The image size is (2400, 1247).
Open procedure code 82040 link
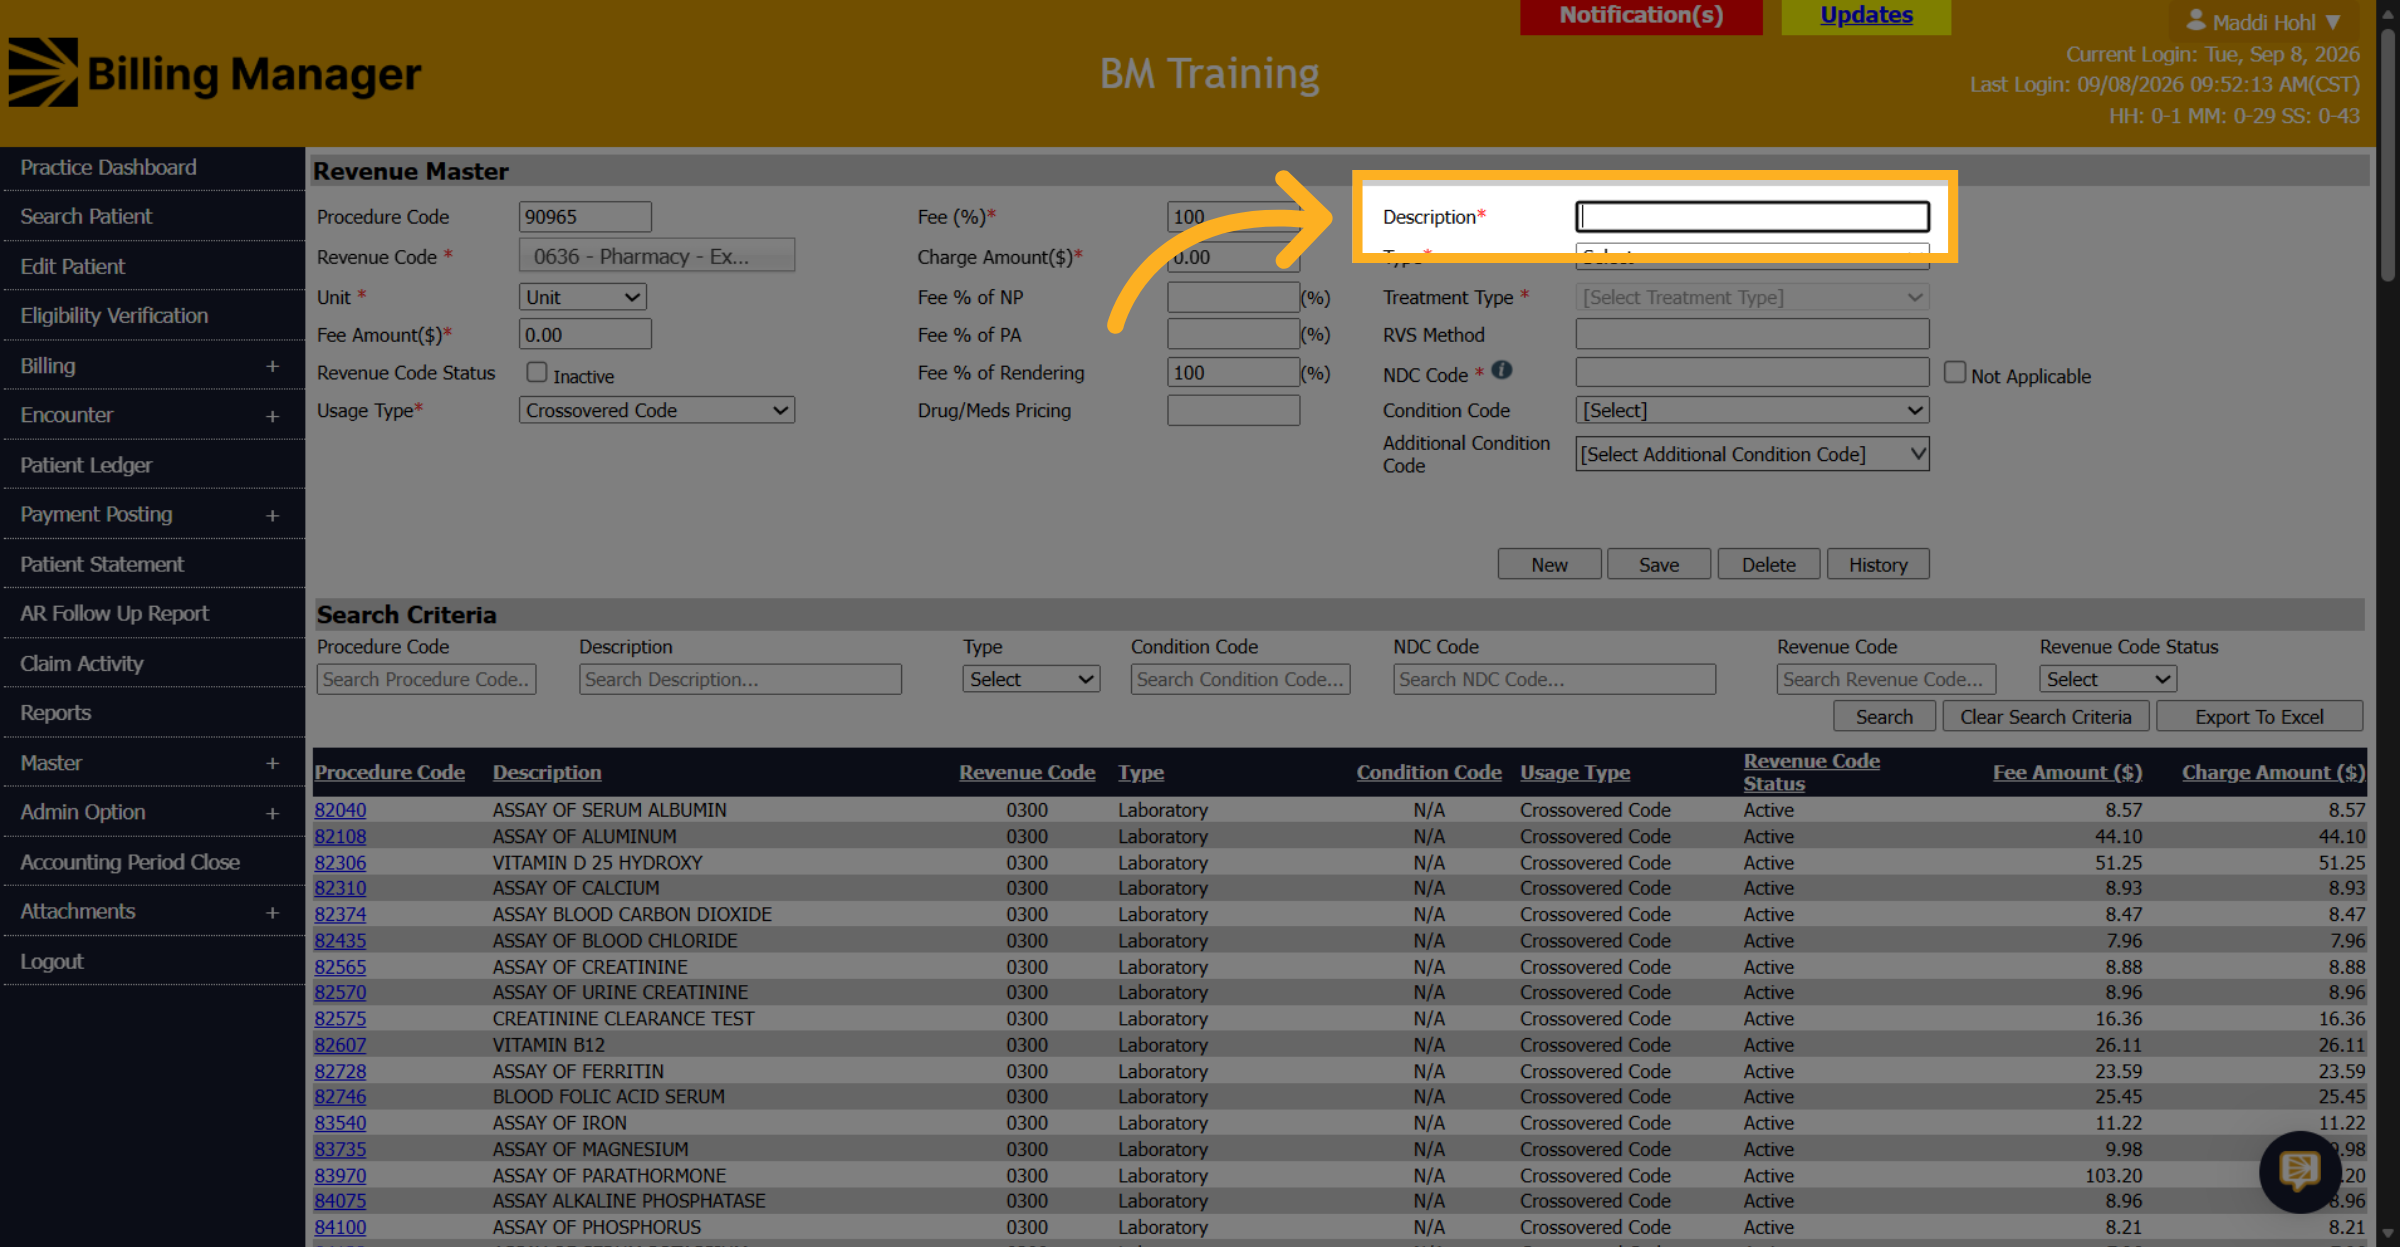[340, 810]
